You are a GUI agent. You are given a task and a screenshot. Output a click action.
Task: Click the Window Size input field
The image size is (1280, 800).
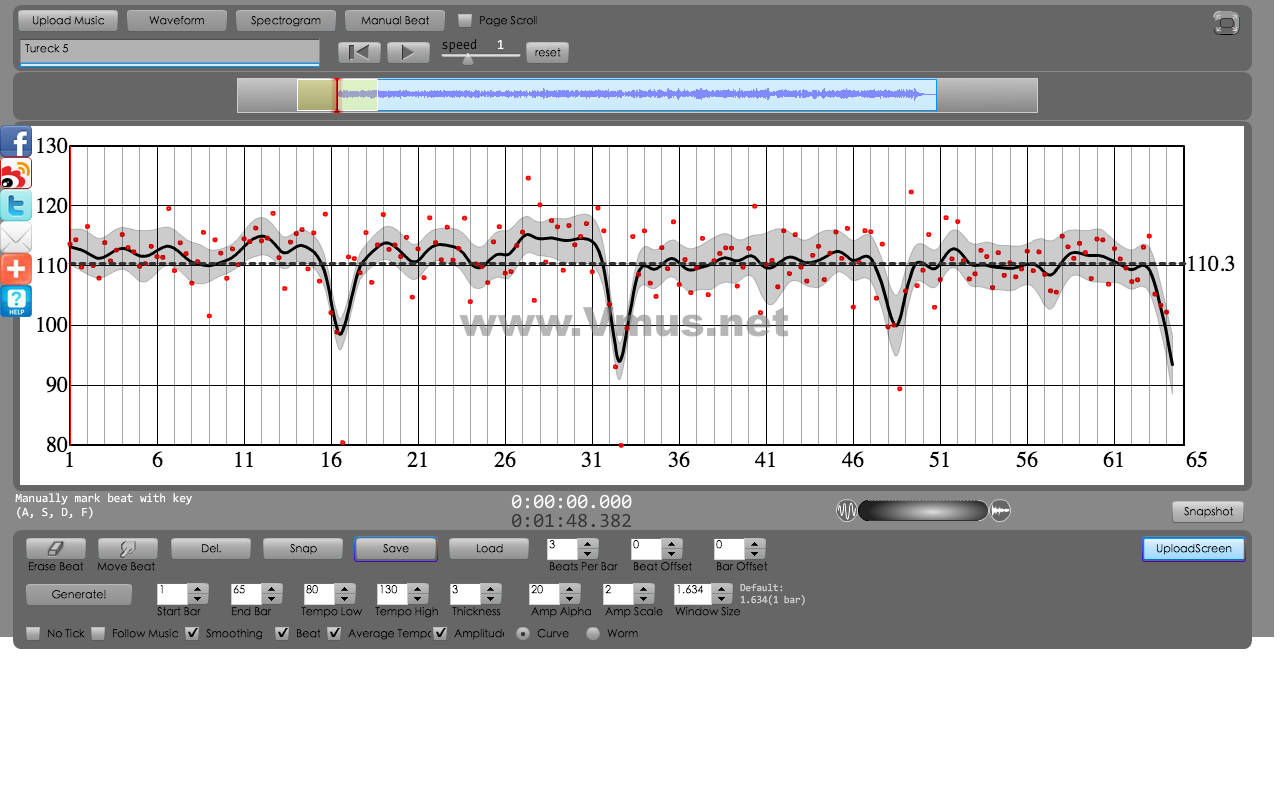click(x=694, y=594)
